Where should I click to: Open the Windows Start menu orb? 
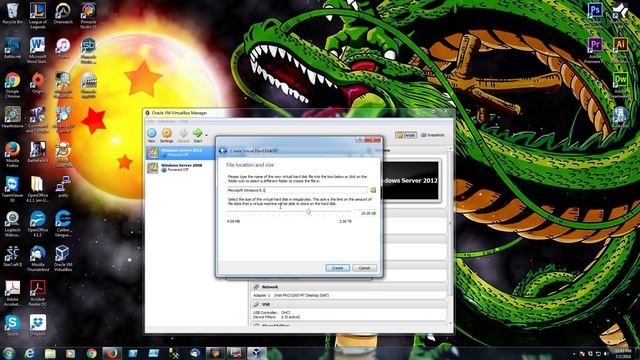tap(9, 353)
